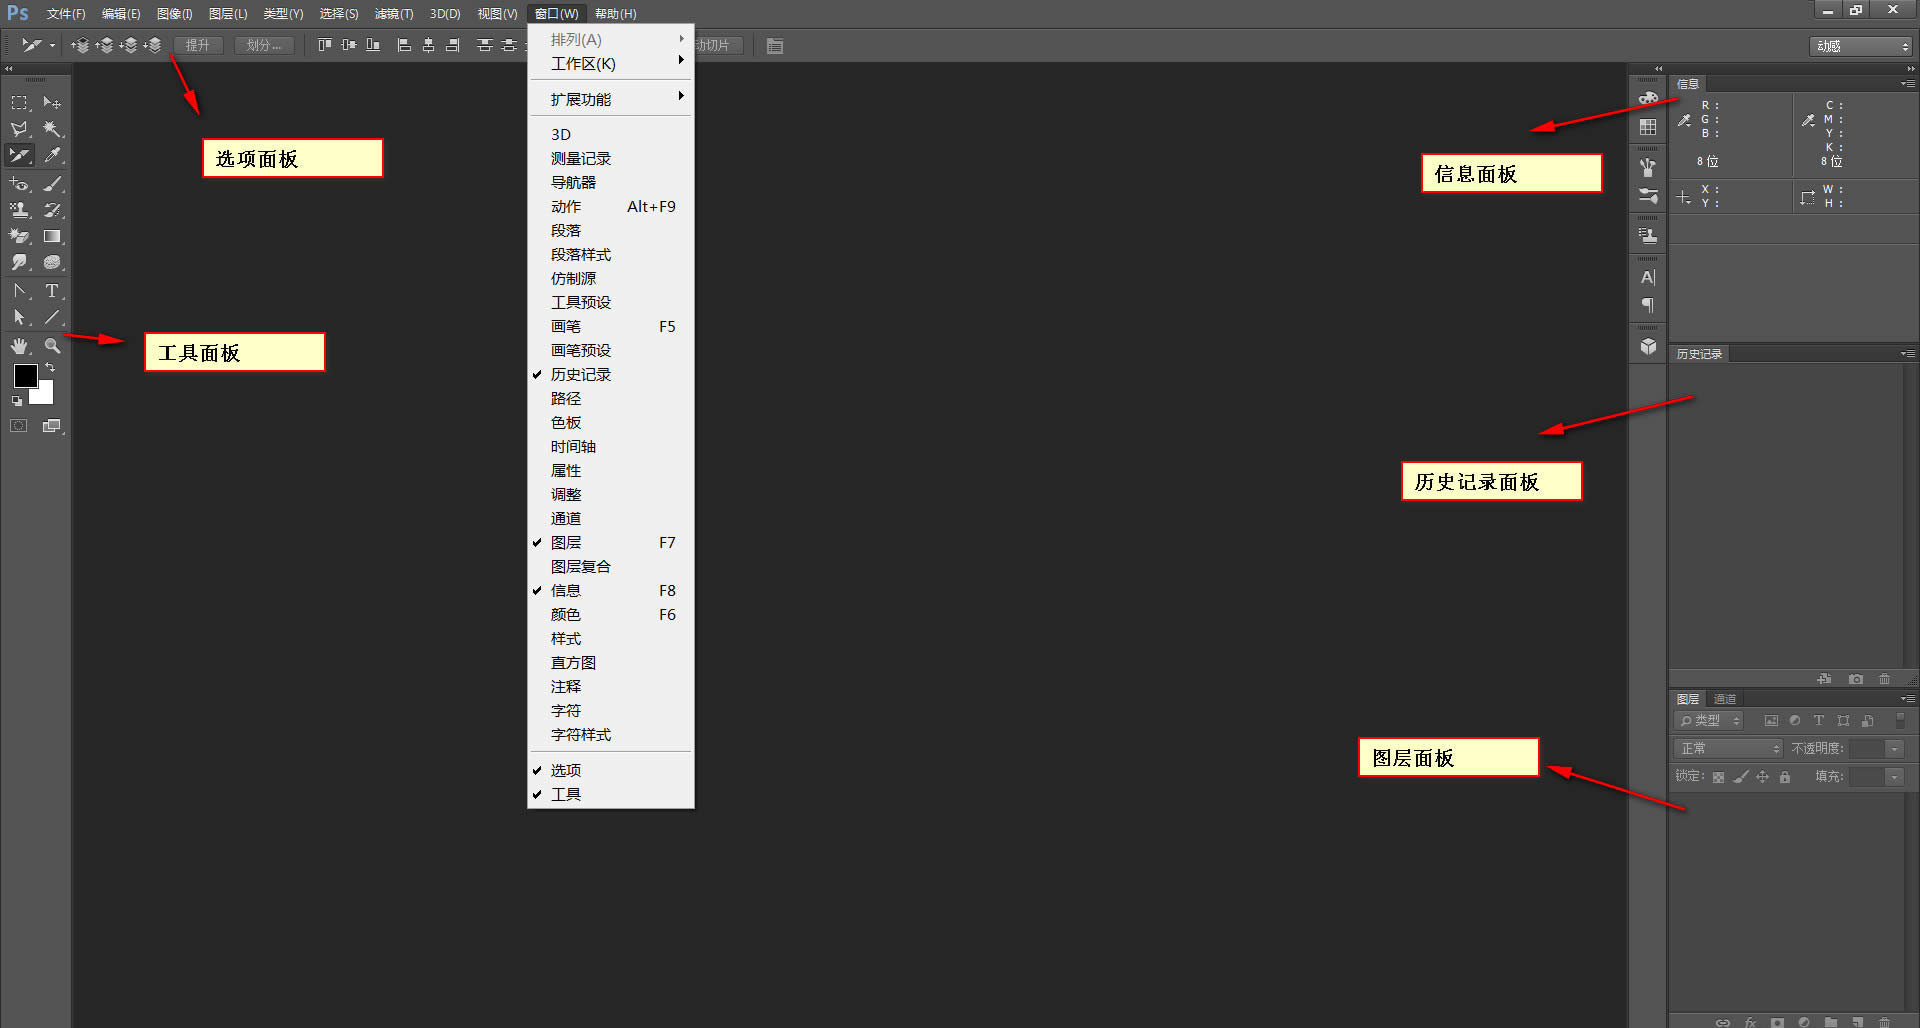
Task: Open the 滤镜(T) menu
Action: pos(393,14)
